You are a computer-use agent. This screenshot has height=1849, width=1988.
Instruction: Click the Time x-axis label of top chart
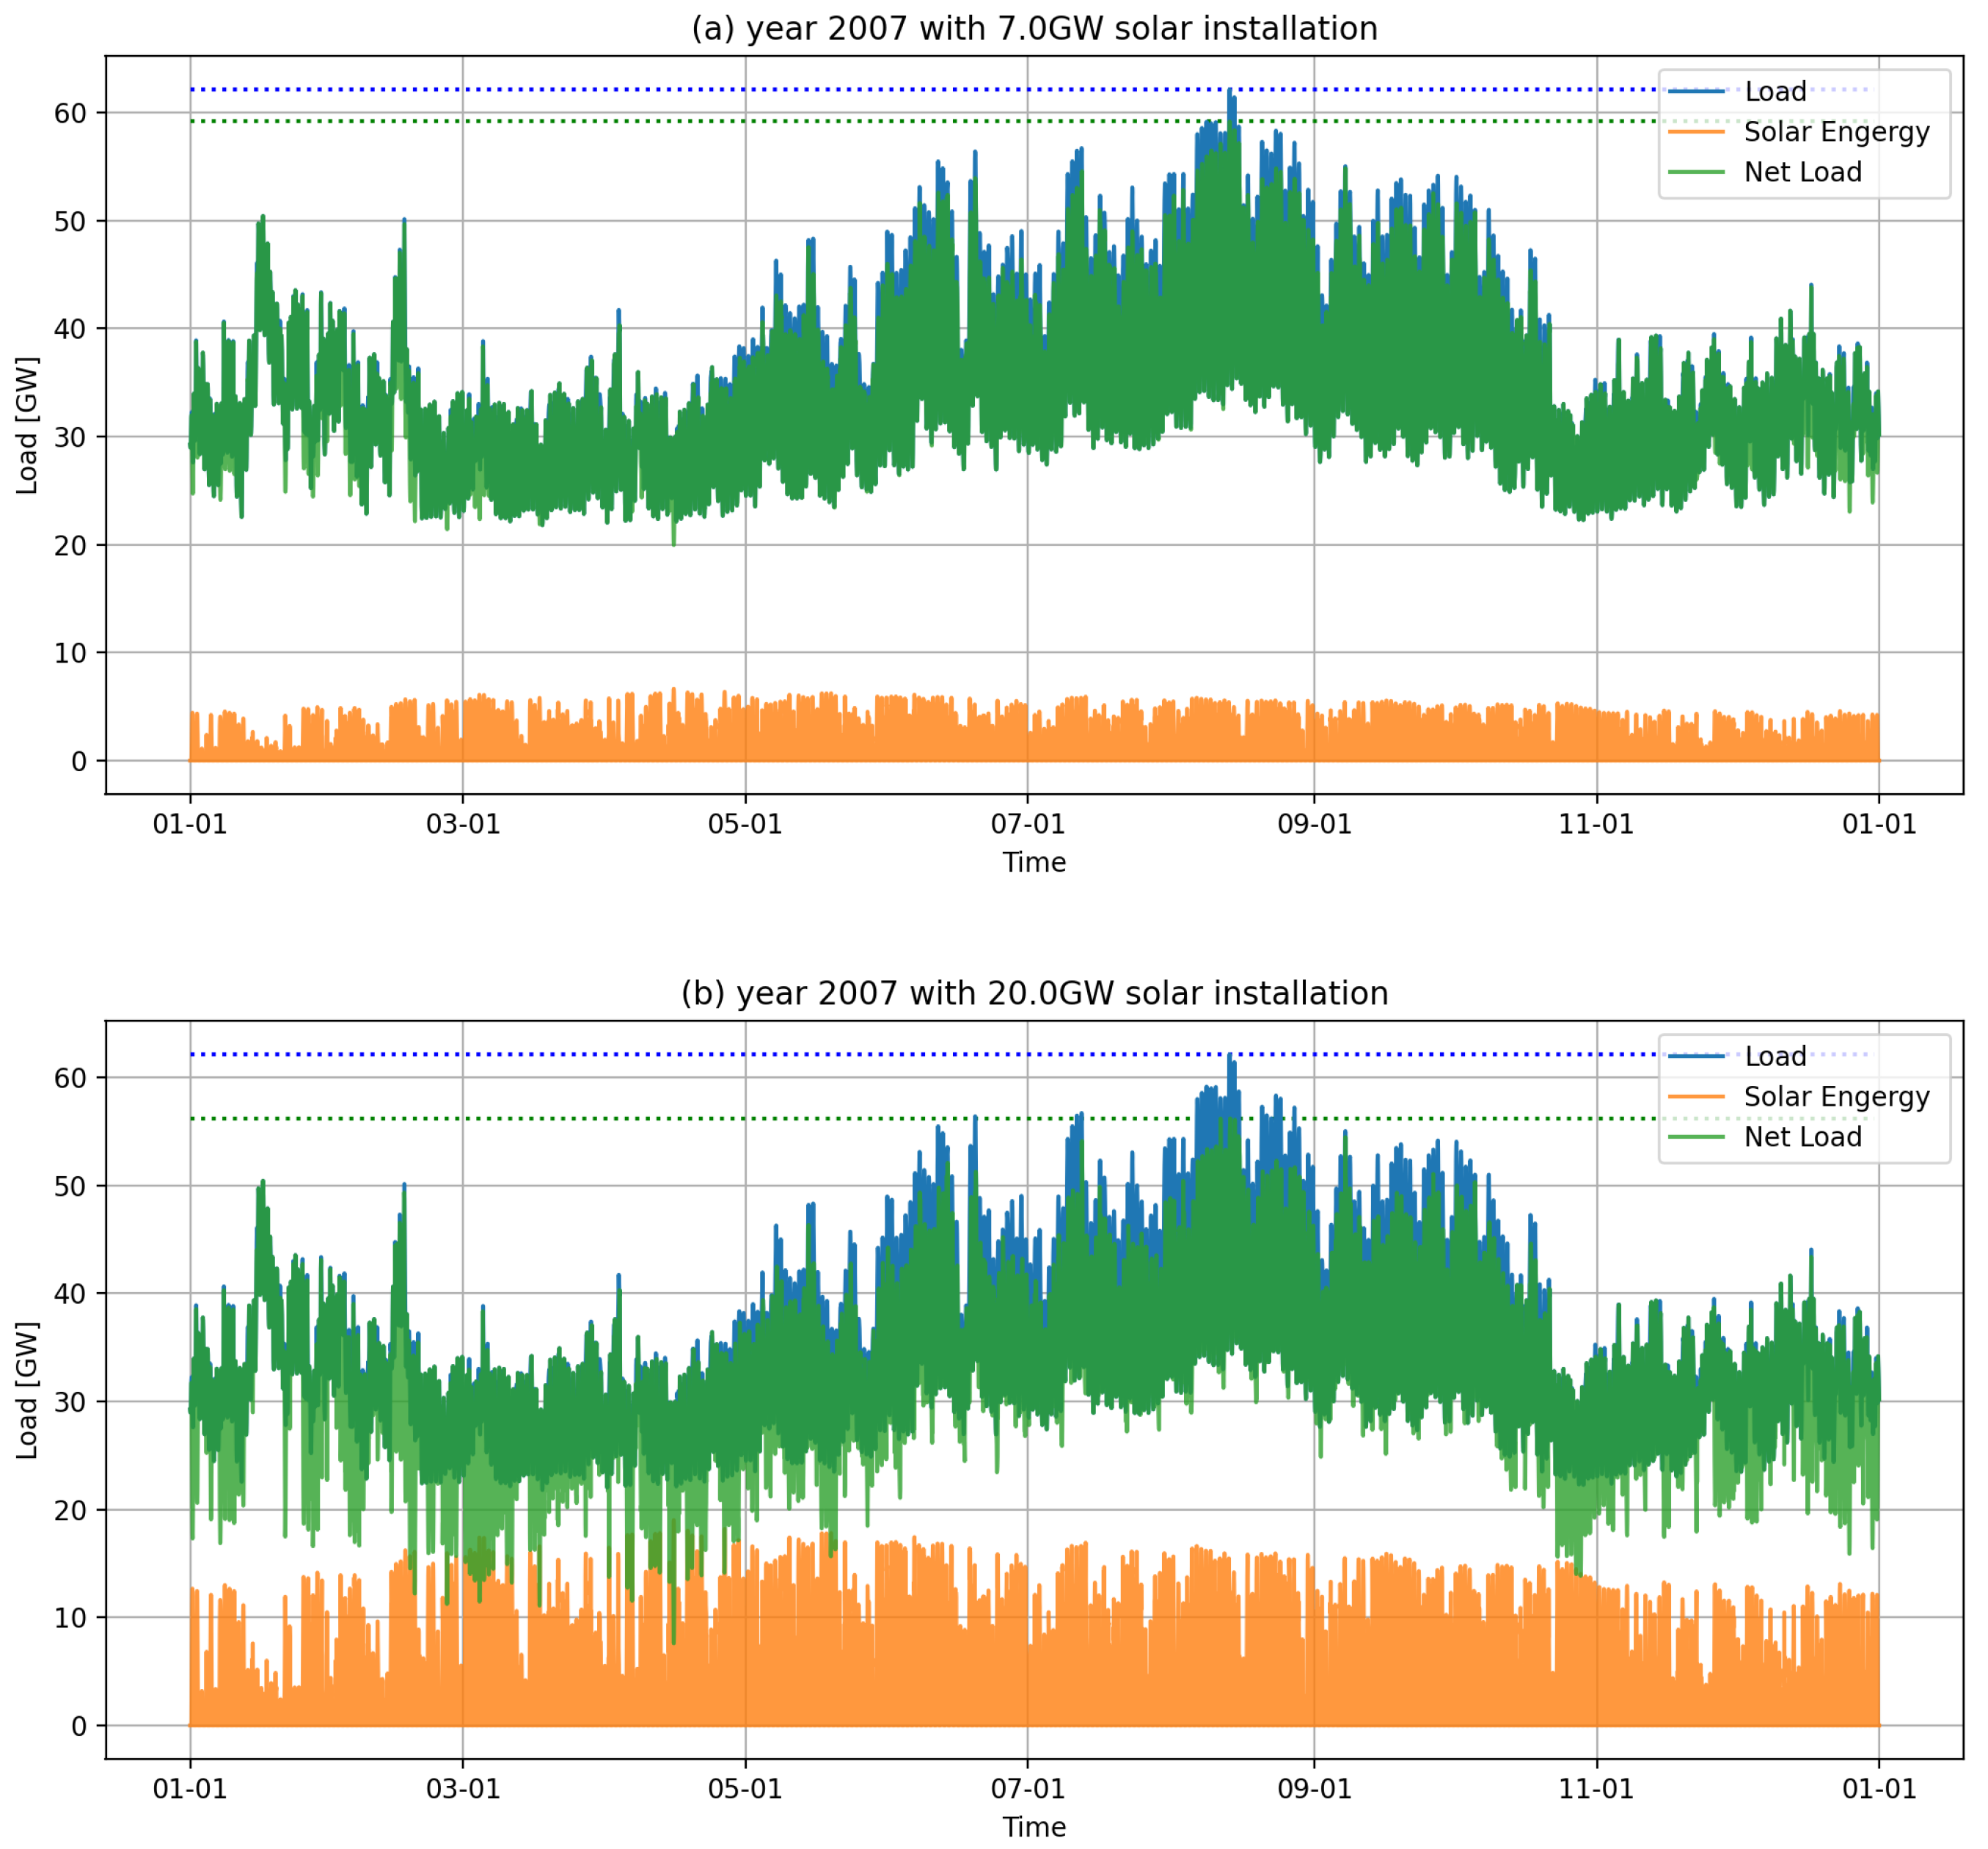[1034, 862]
